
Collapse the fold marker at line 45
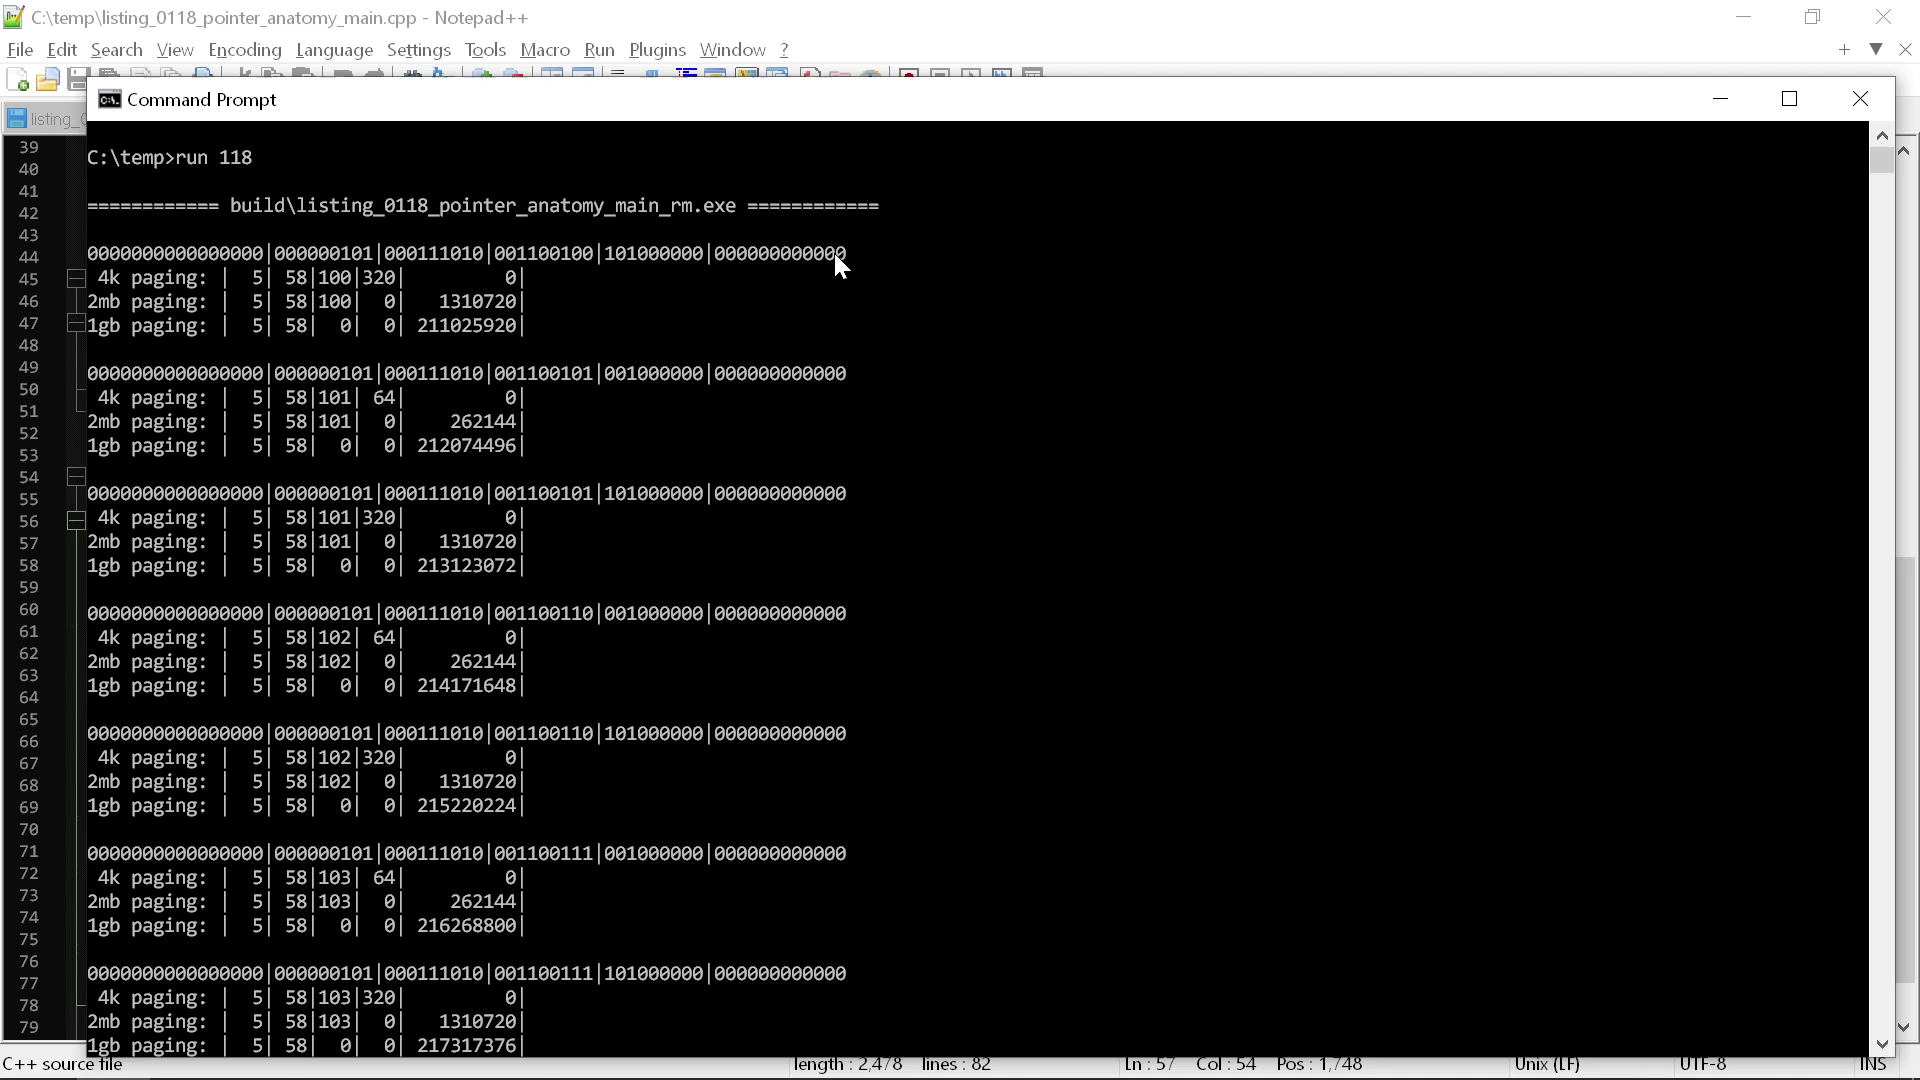click(76, 279)
